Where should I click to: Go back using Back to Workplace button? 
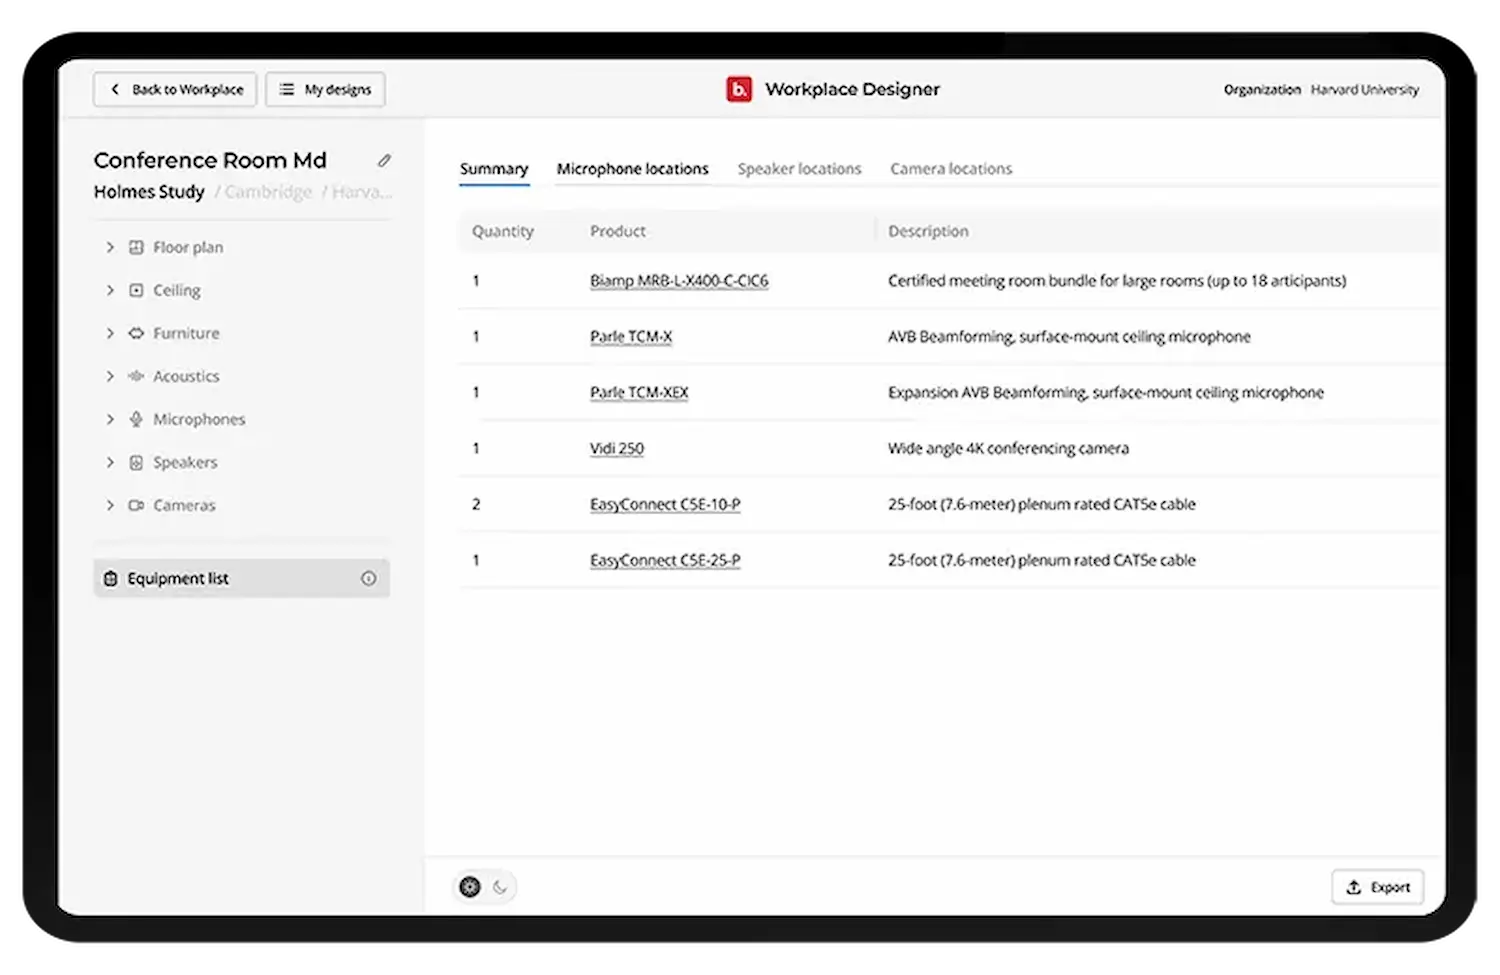tap(176, 90)
